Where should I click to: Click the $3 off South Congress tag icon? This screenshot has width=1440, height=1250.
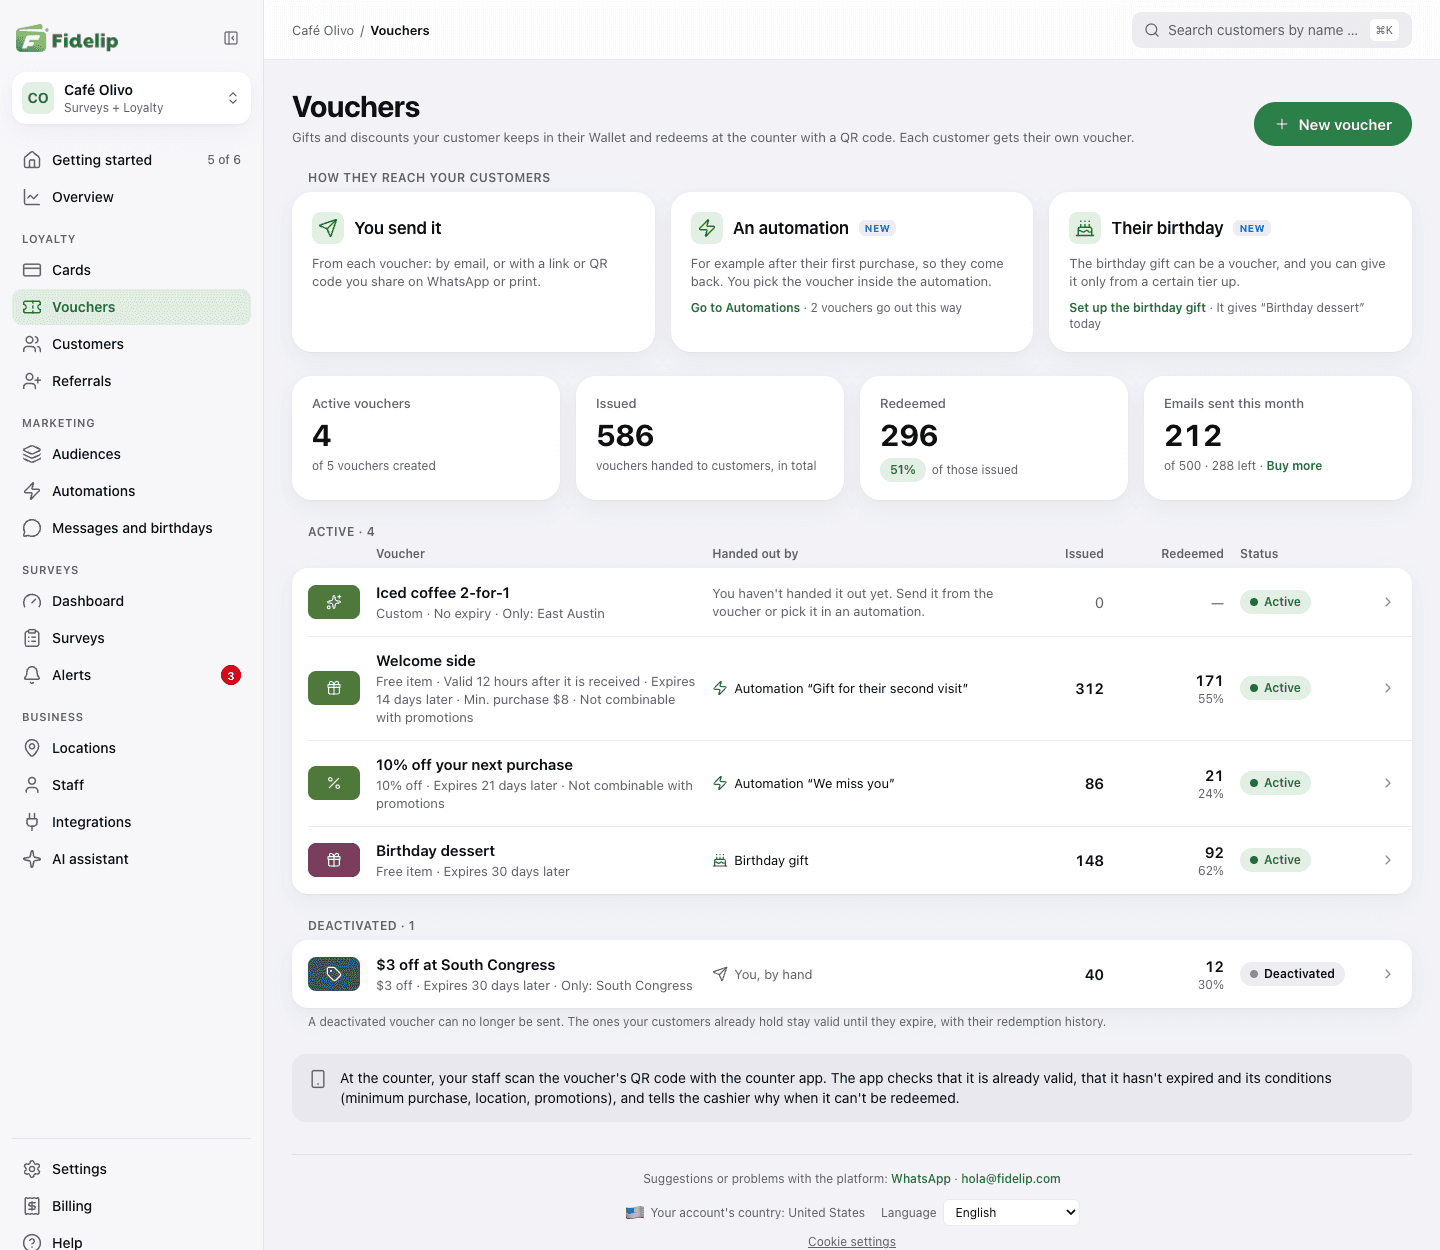[334, 974]
